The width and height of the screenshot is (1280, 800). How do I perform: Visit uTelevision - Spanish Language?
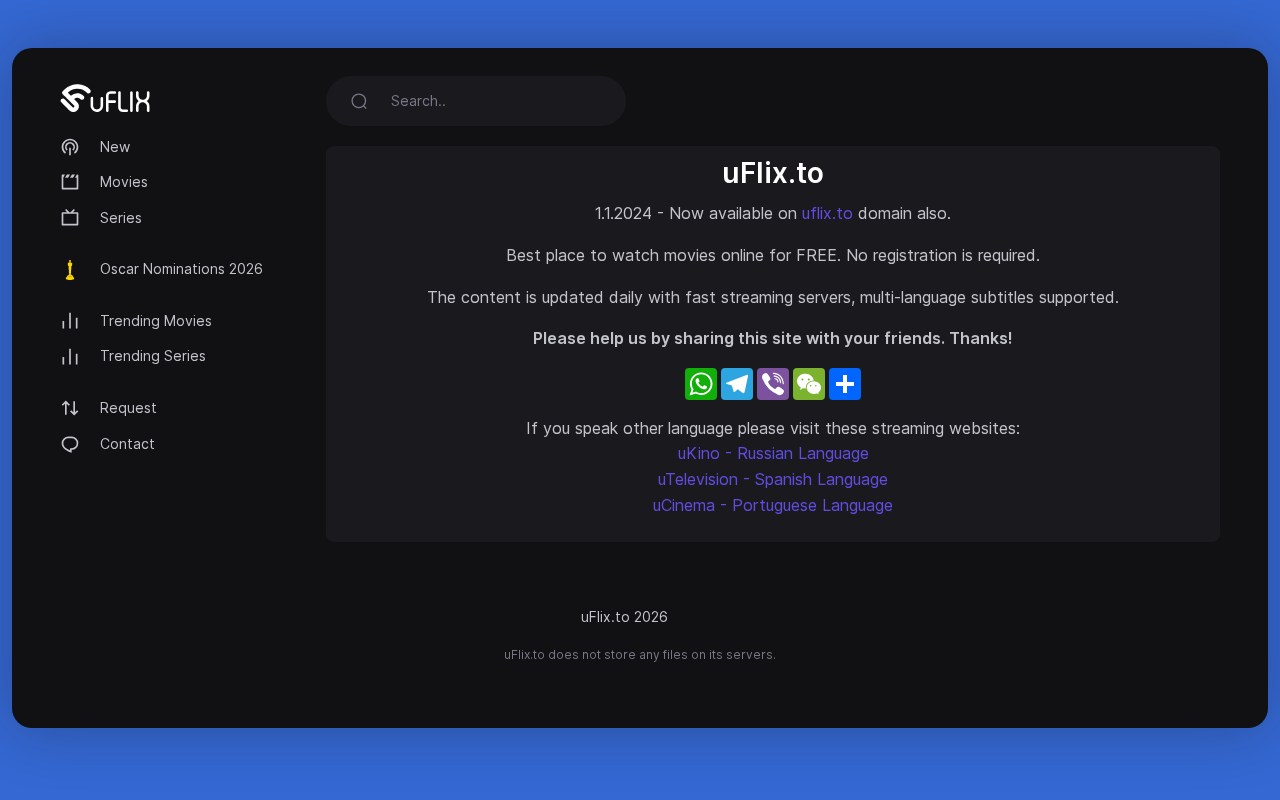coord(773,479)
